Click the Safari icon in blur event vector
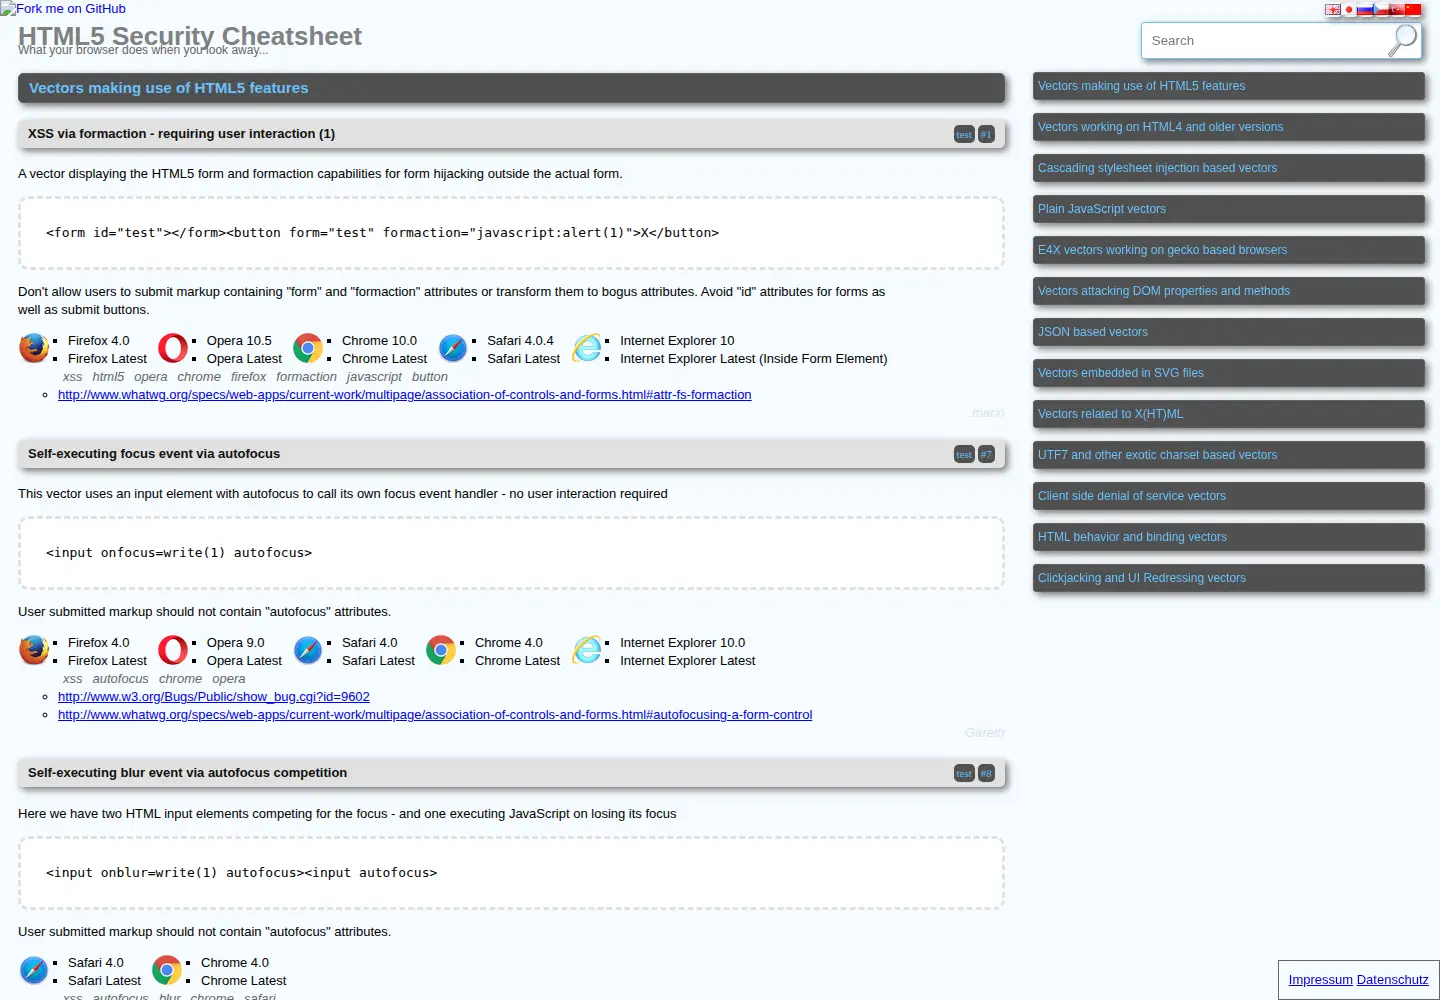Viewport: 1440px width, 1000px height. tap(34, 970)
